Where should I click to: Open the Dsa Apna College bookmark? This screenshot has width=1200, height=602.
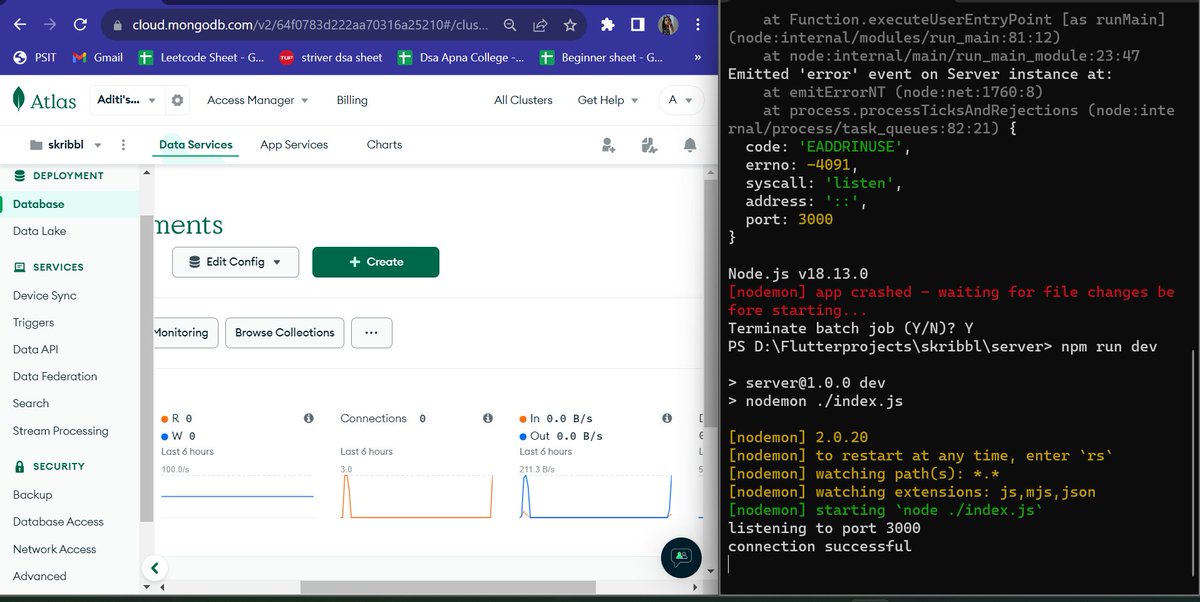[x=460, y=58]
